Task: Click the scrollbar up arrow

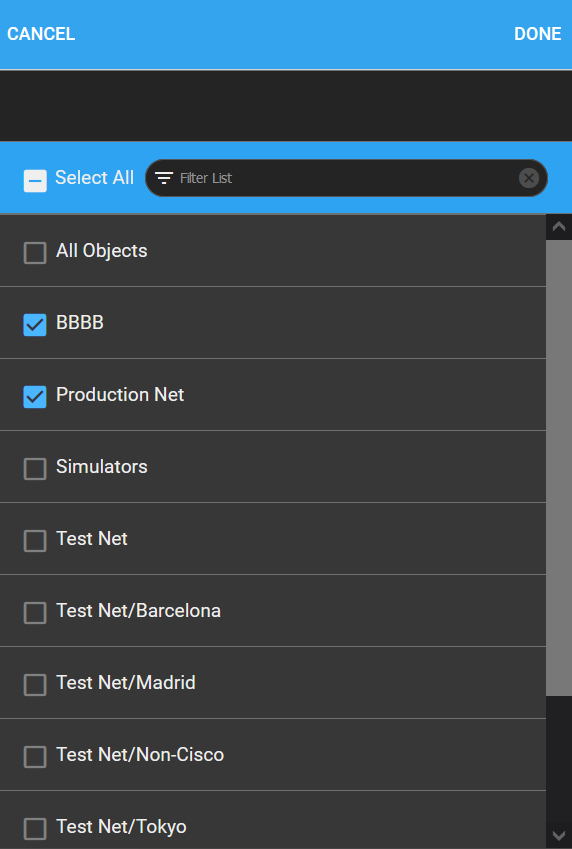Action: coord(558,227)
